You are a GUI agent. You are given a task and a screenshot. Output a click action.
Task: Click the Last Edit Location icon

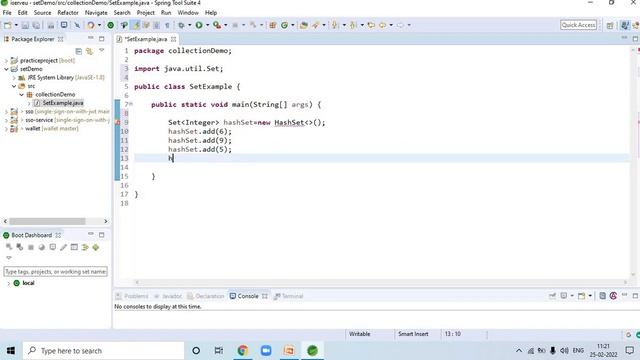tap(371, 25)
